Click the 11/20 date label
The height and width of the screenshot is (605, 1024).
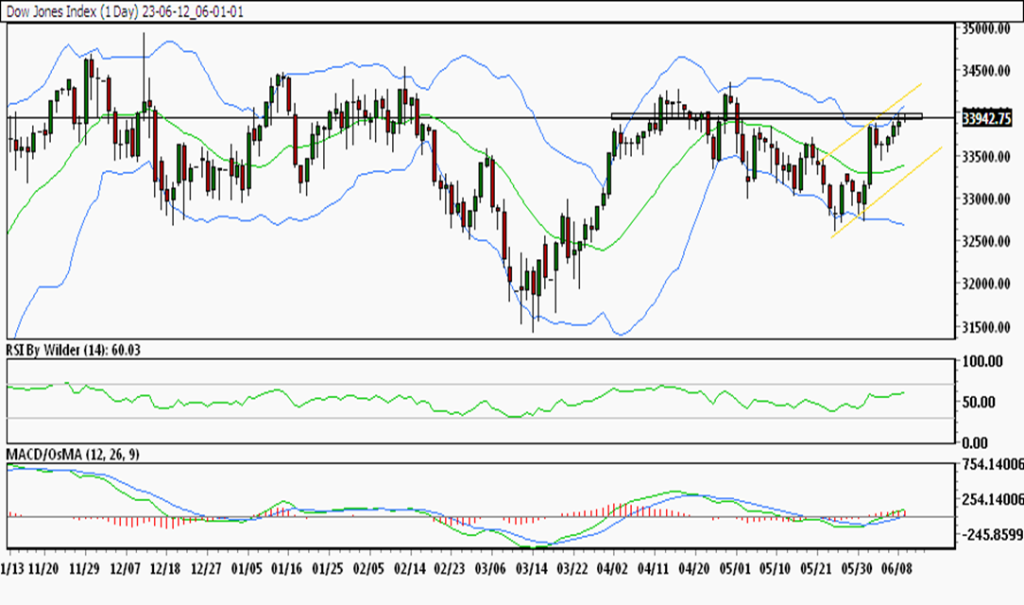click(44, 568)
